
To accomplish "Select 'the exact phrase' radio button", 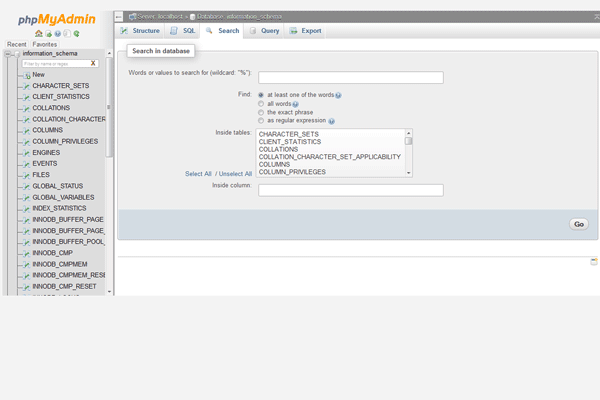I will [261, 112].
